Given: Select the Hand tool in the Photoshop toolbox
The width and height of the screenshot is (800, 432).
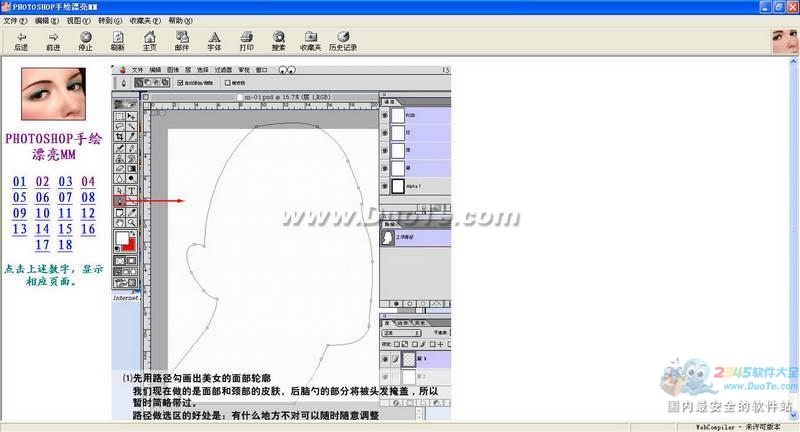Looking at the screenshot, I should pos(119,223).
